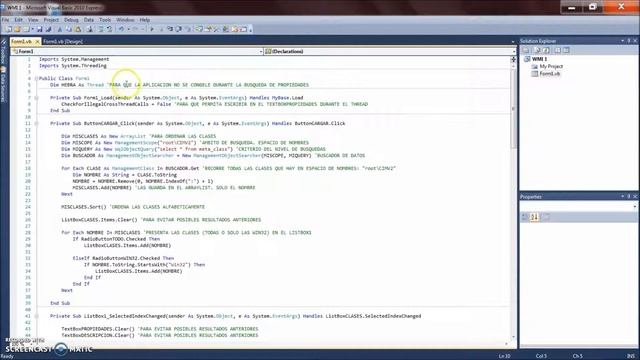Open Solution Explorer window position menu
640x360 pixels.
pyautogui.click(x=623, y=41)
